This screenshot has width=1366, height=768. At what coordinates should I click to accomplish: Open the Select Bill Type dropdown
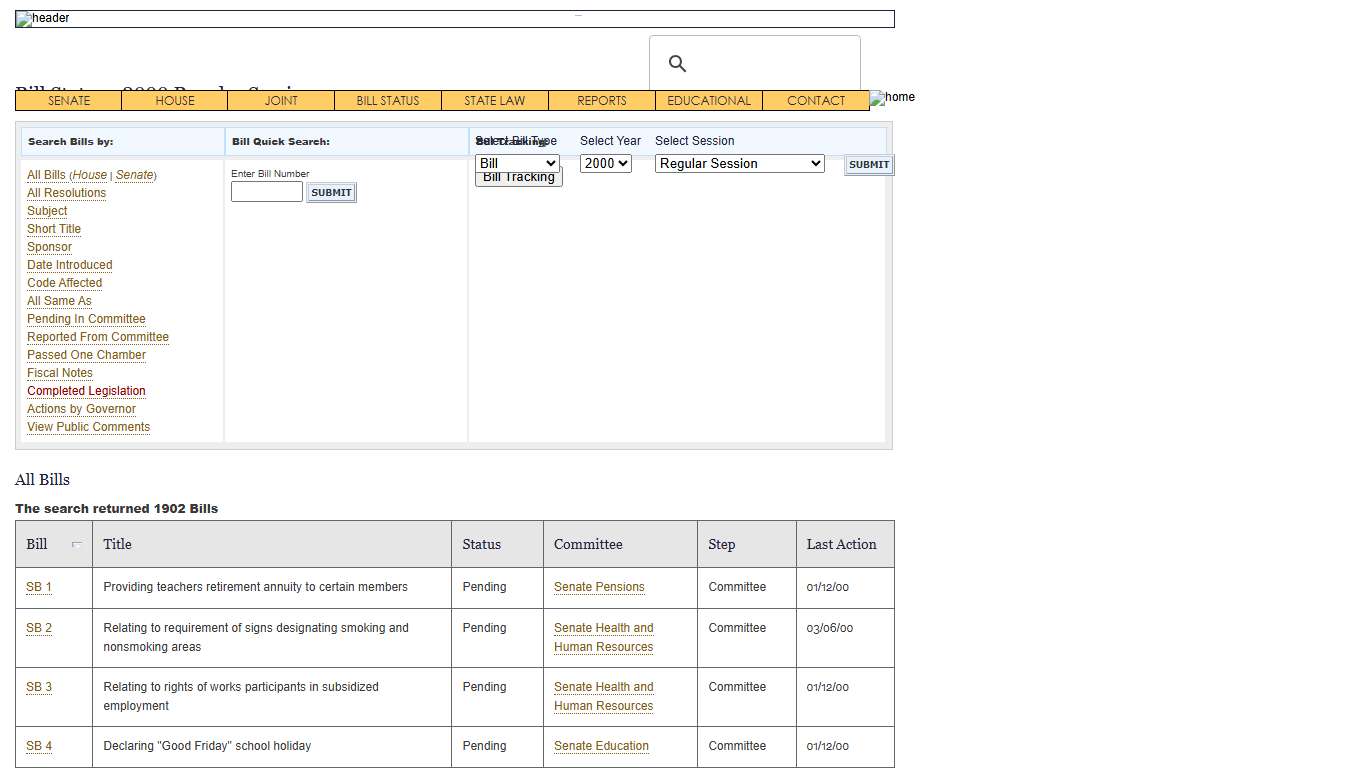[517, 163]
